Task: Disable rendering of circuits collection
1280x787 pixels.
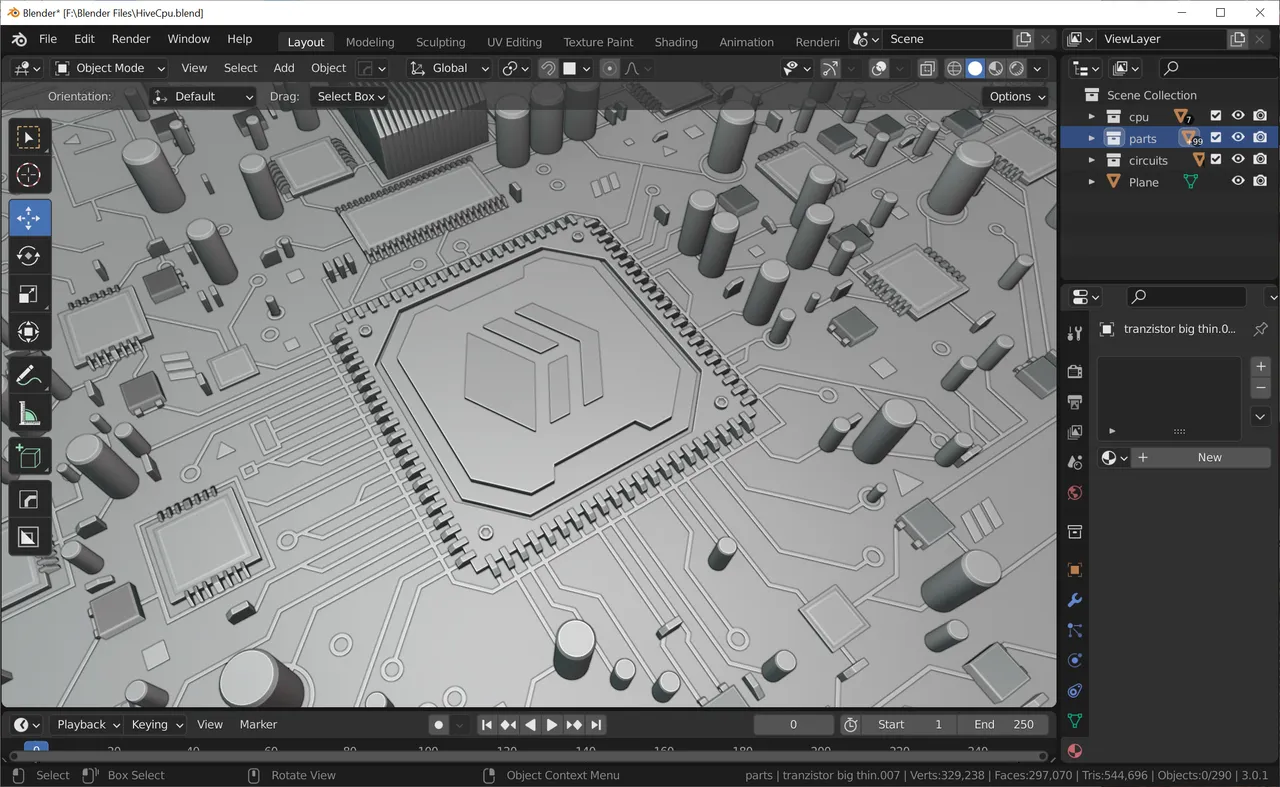Action: coord(1260,160)
